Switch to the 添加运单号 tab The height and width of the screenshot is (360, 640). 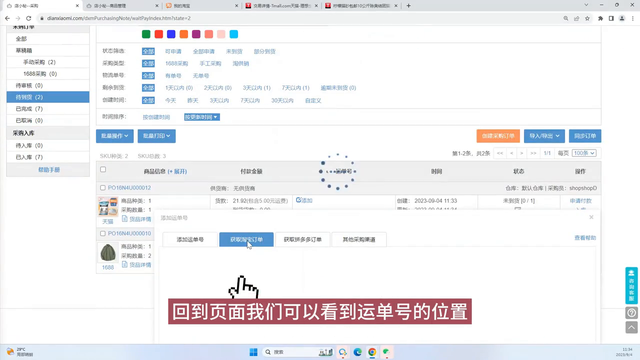[x=190, y=239]
